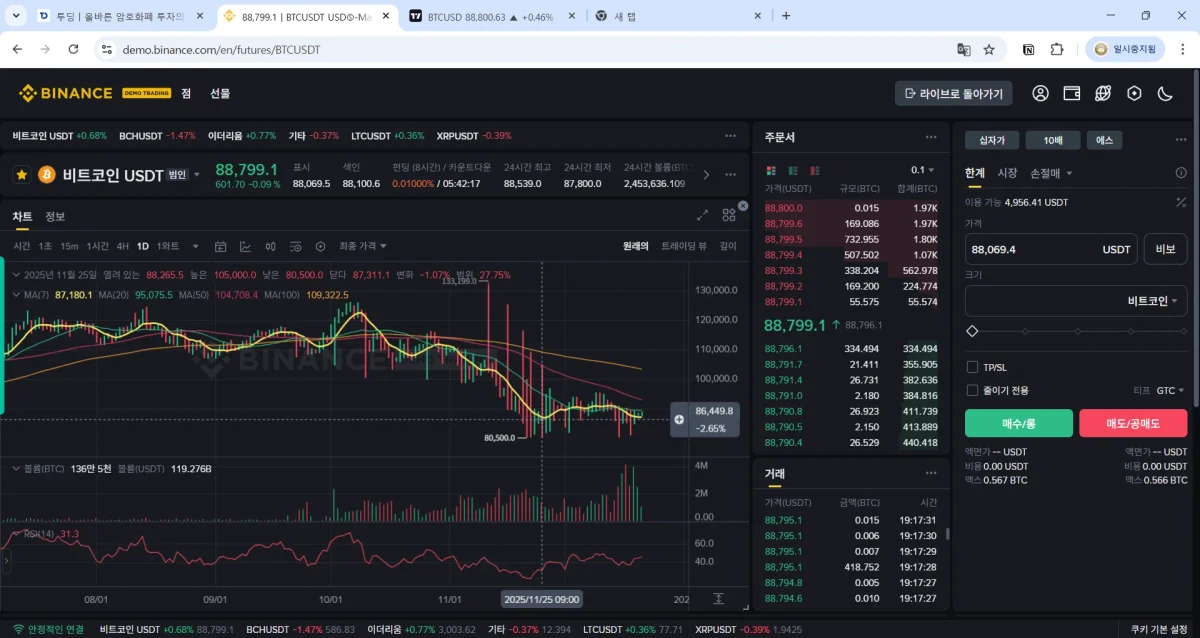This screenshot has width=1200, height=638.
Task: Select the 15m chart interval
Action: point(69,246)
